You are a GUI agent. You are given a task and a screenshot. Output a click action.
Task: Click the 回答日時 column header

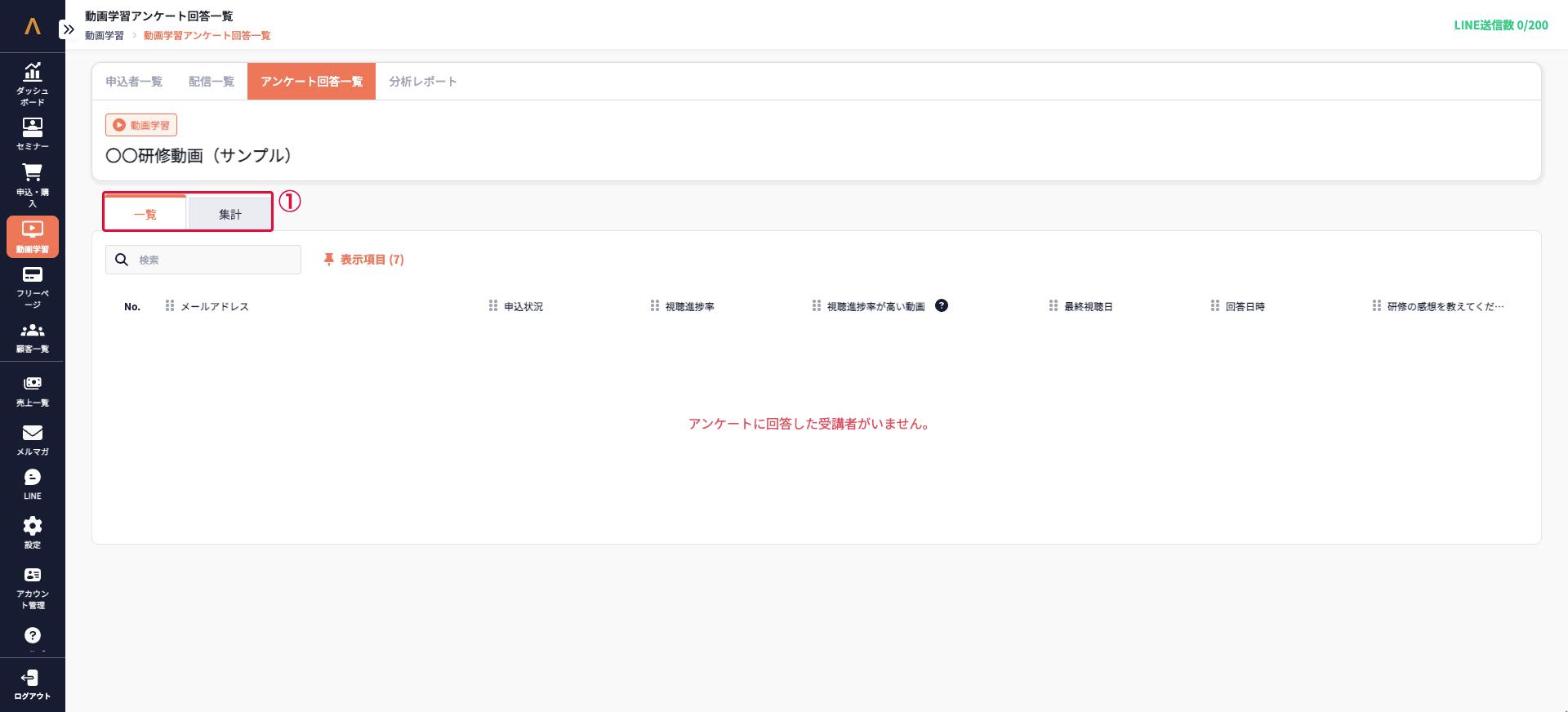pyautogui.click(x=1245, y=307)
